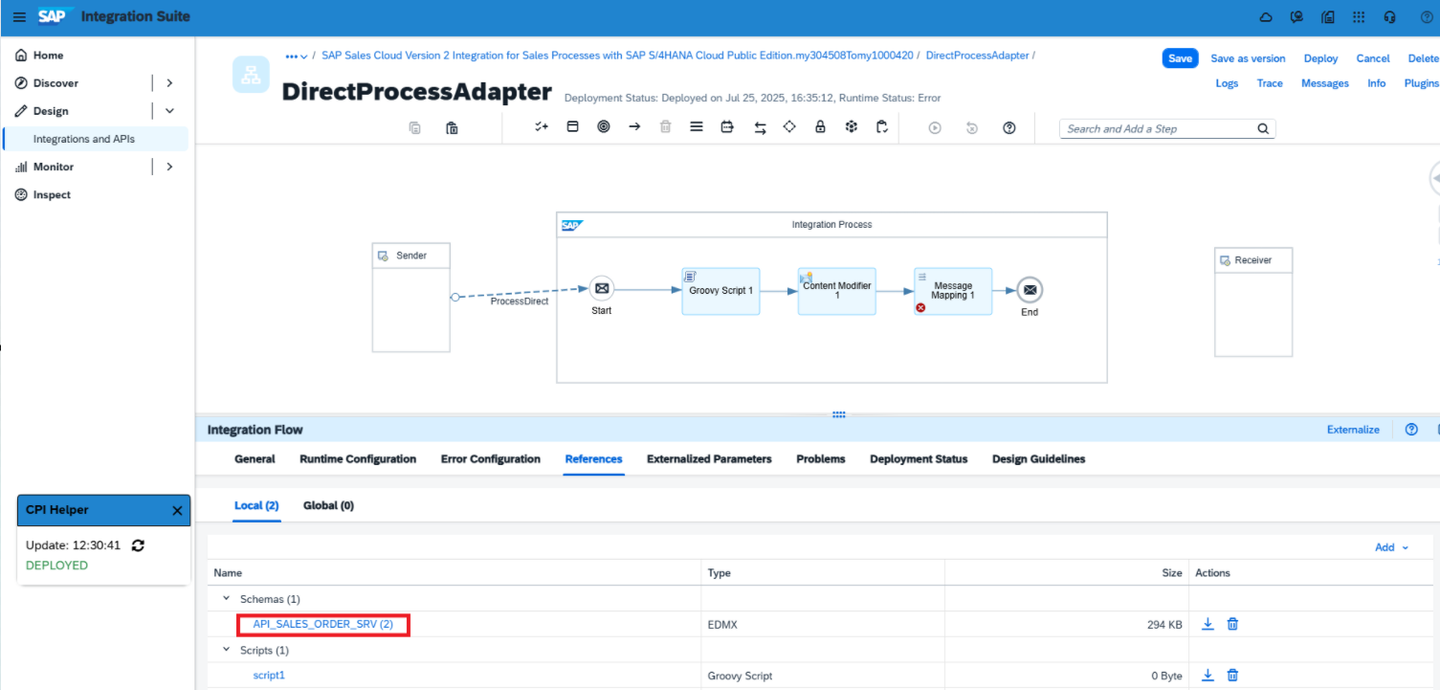The height and width of the screenshot is (690, 1440).
Task: Click the Cancel button
Action: (1373, 58)
